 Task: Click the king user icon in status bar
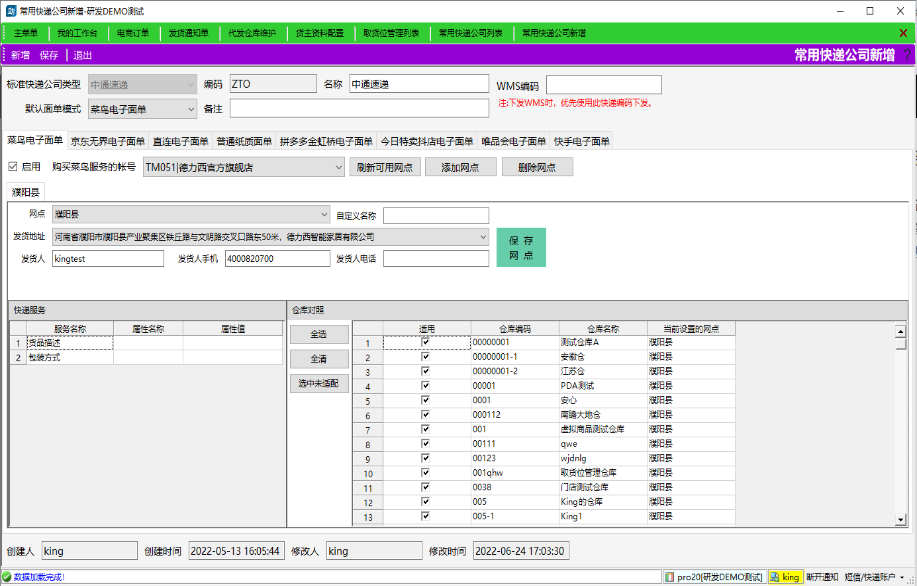click(x=774, y=577)
